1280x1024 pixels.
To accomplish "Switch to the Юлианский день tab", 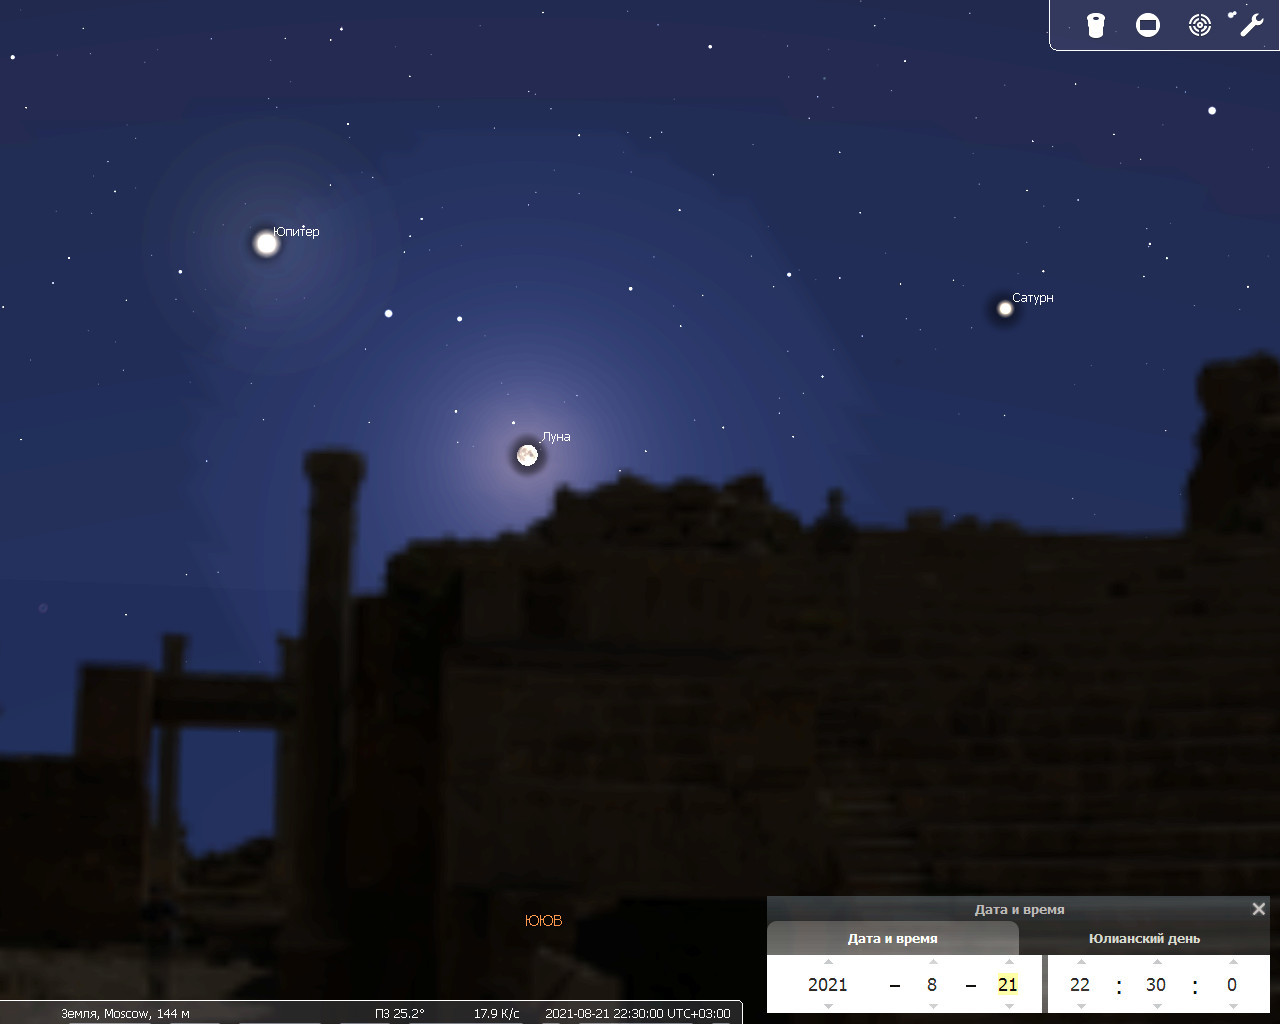I will (1144, 938).
